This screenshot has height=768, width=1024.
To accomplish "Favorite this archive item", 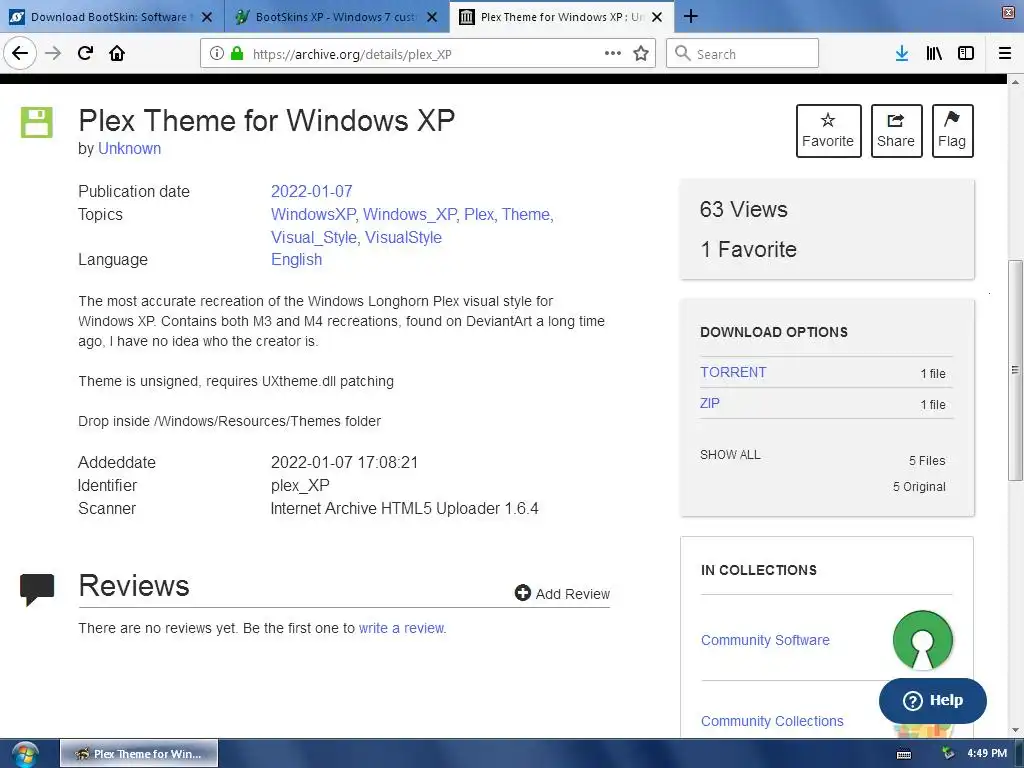I will [828, 131].
